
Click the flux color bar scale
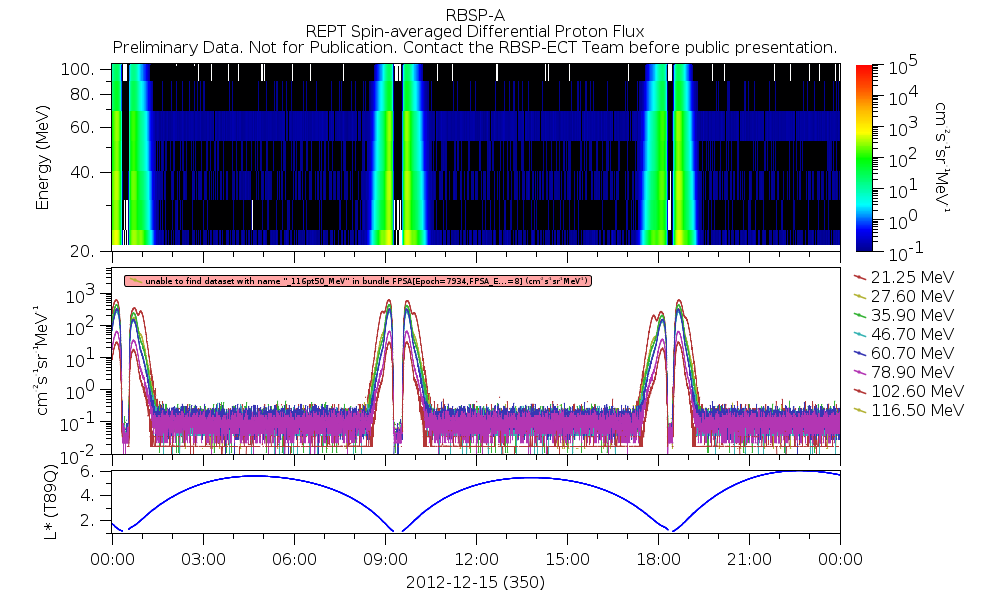pos(864,155)
